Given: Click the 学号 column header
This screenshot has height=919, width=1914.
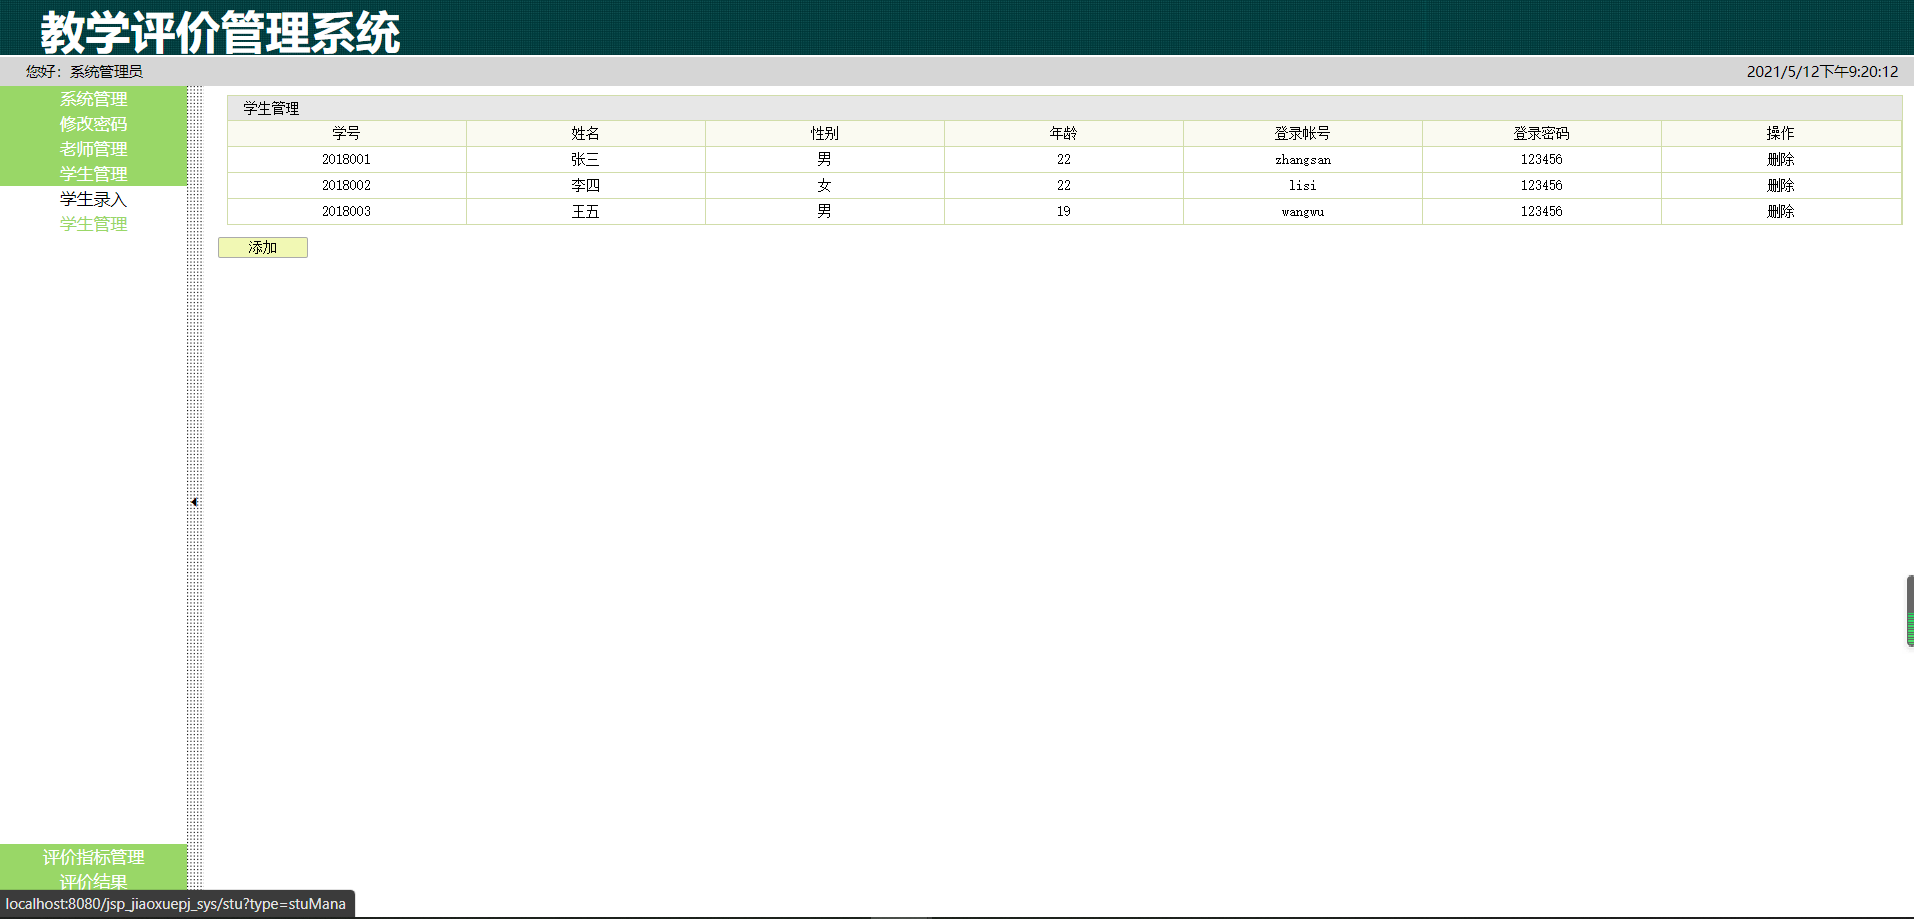Looking at the screenshot, I should (347, 133).
